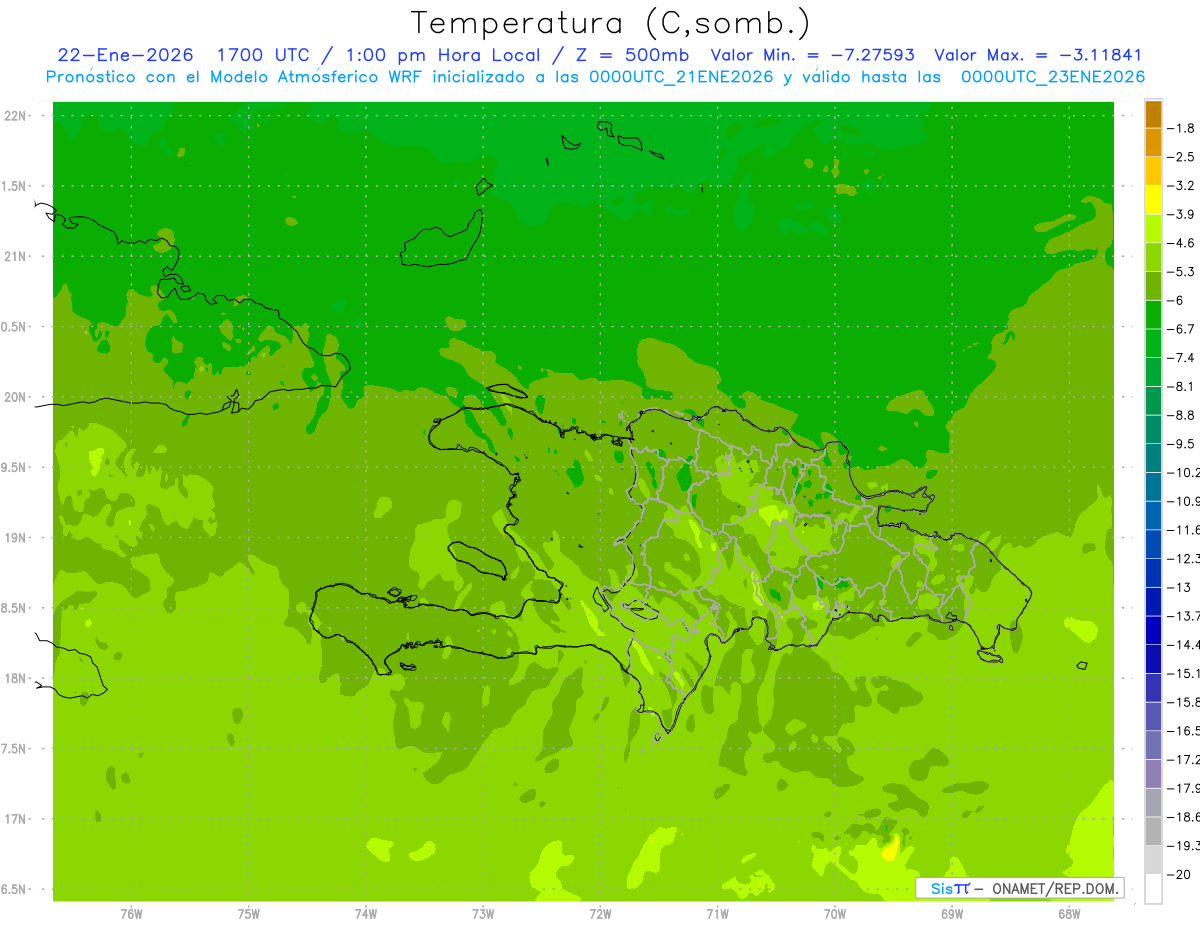Viewport: 1200px width, 927px height.
Task: Click the '0000UTC_23ENE2026' valid-until timestamp
Action: coord(1053,77)
